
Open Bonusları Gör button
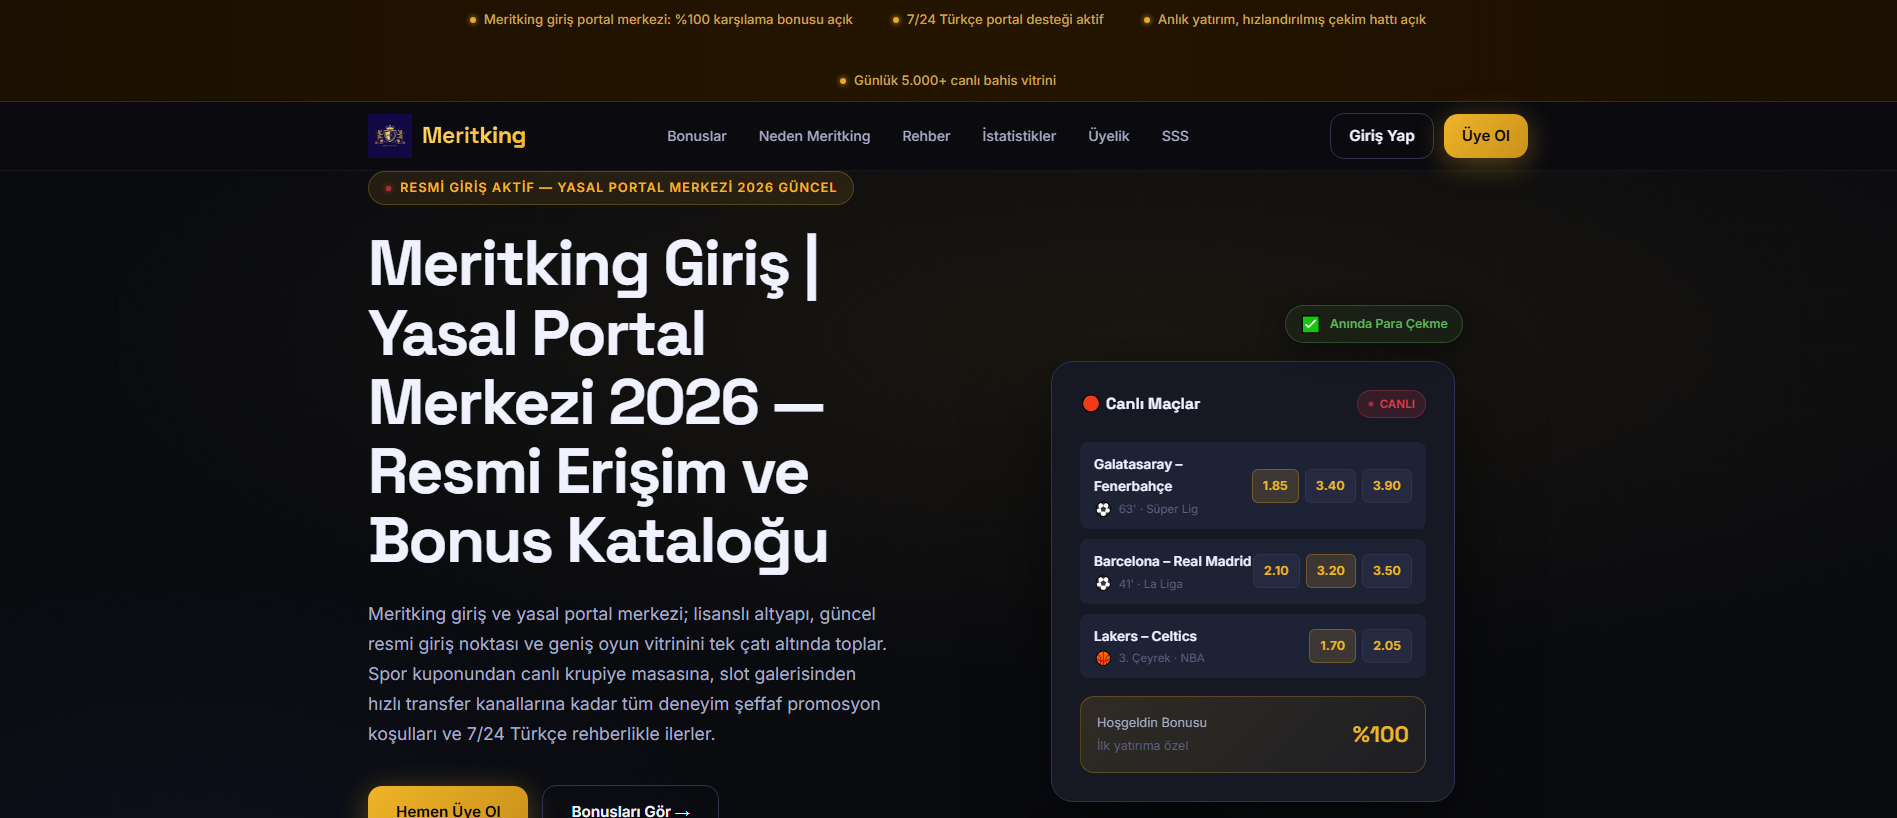(x=630, y=803)
